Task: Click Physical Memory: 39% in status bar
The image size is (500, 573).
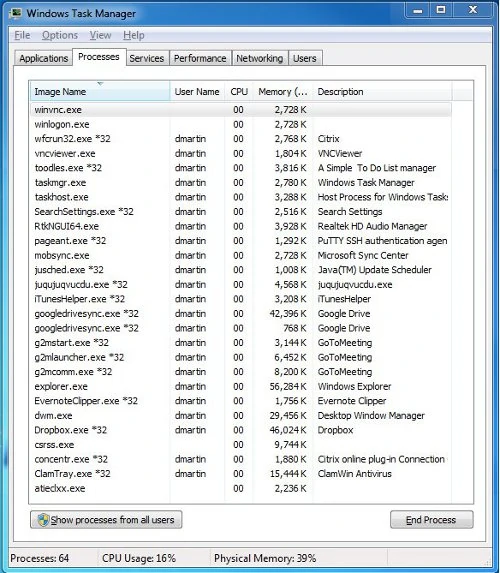Action: (x=265, y=558)
